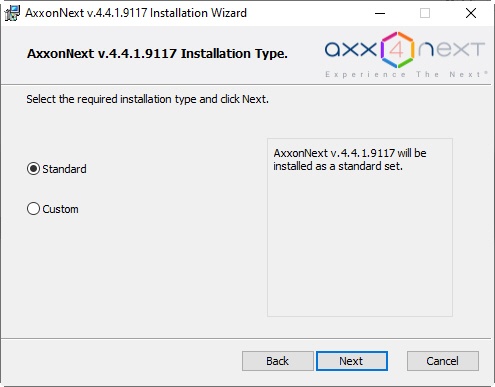
Task: Click the 'Custom' option label text
Action: (60, 209)
